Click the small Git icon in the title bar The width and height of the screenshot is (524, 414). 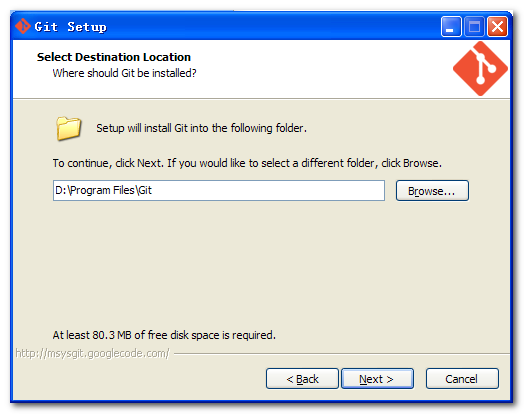(x=22, y=26)
